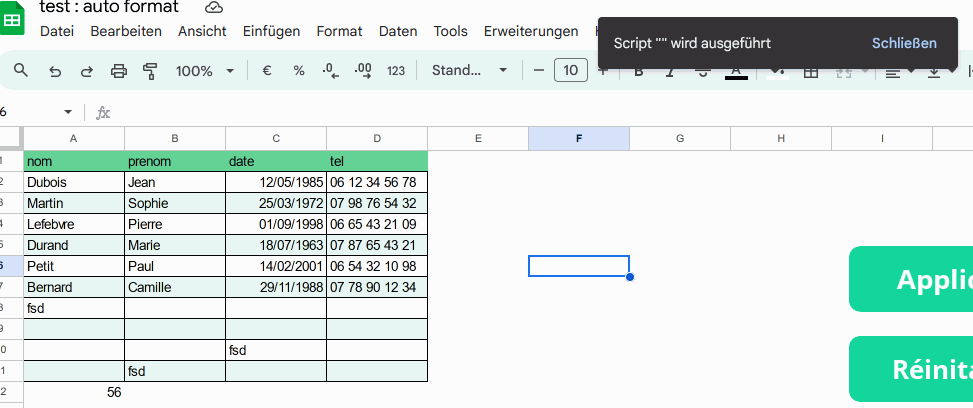Open the 123 number formats menu

click(396, 71)
